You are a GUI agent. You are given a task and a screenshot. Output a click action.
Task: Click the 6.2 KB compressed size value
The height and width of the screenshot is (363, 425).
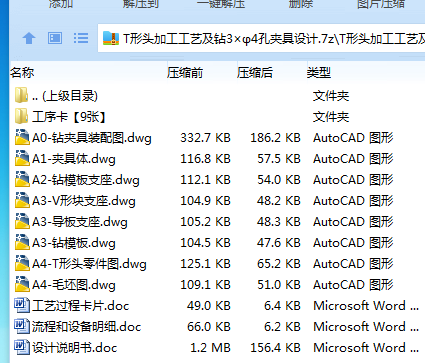(x=282, y=327)
